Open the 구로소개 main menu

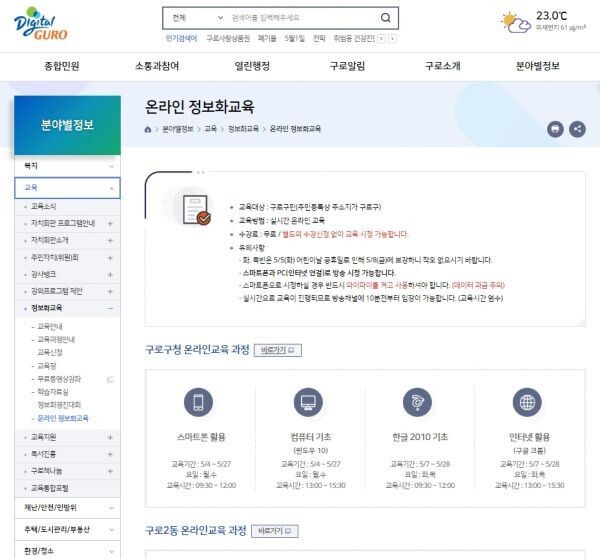[442, 66]
